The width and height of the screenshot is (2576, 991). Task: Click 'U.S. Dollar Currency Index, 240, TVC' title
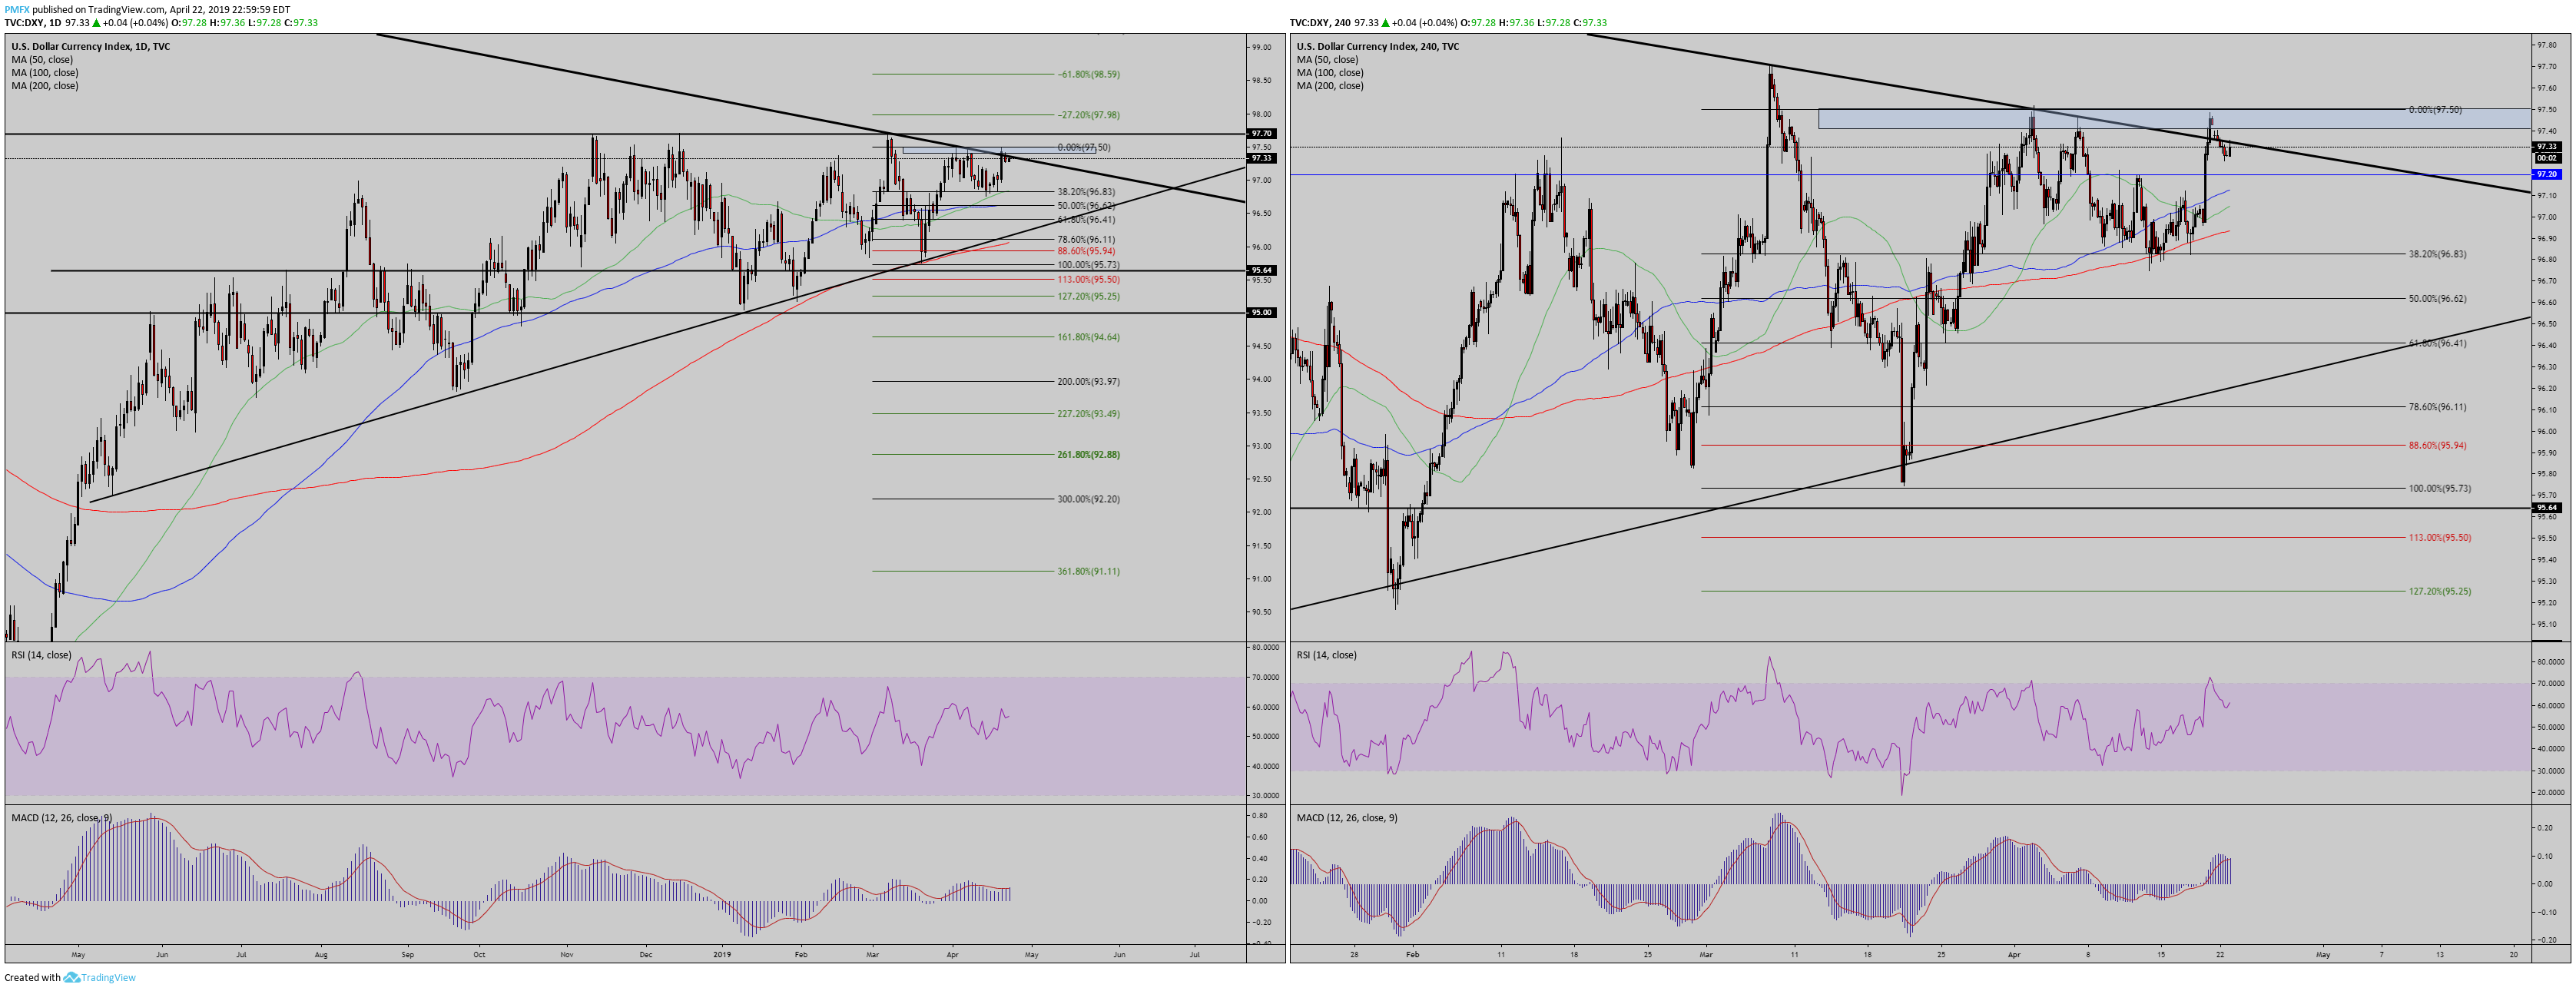pos(1378,47)
